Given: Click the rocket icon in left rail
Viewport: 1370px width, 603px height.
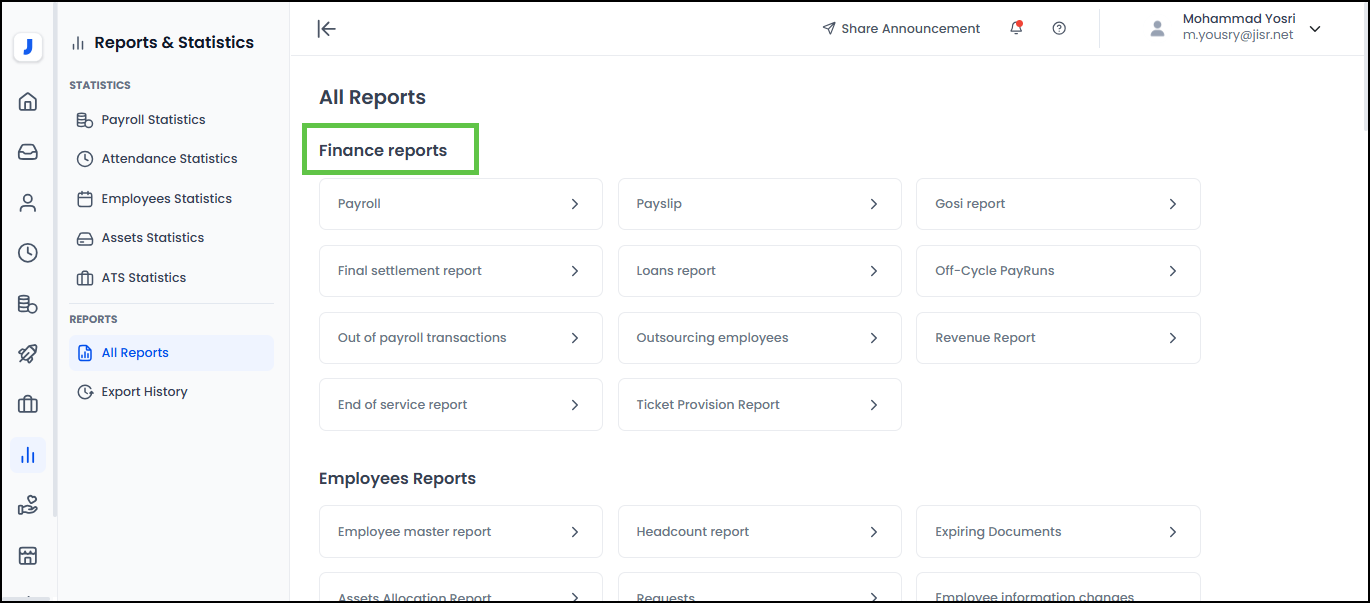Looking at the screenshot, I should [28, 354].
